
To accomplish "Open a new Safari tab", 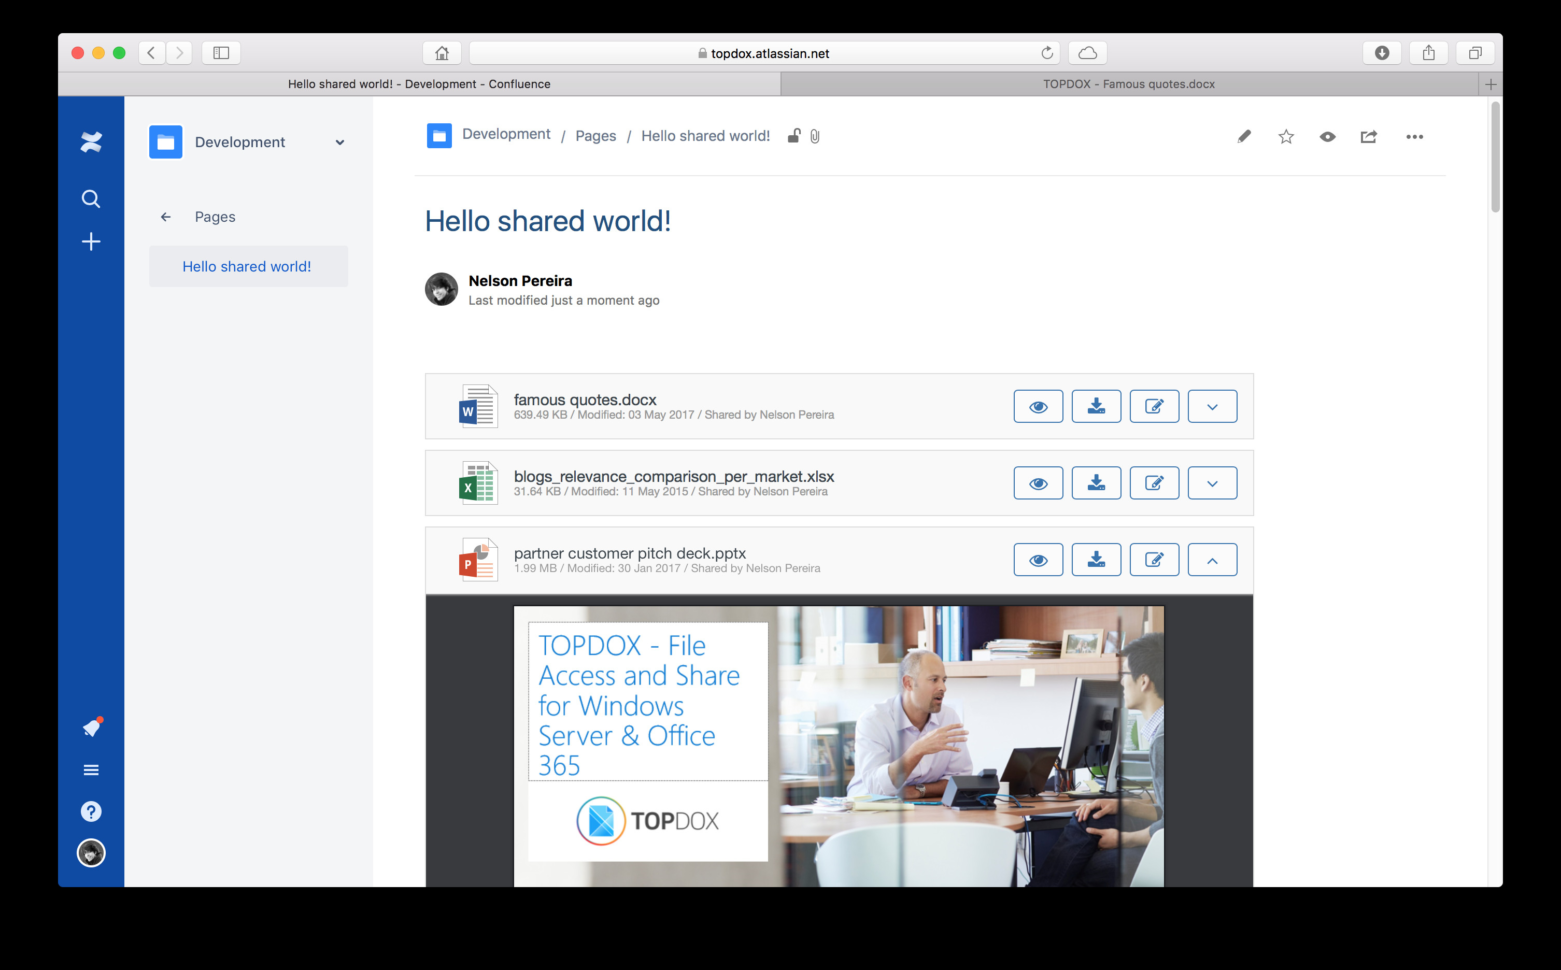I will (x=1490, y=84).
